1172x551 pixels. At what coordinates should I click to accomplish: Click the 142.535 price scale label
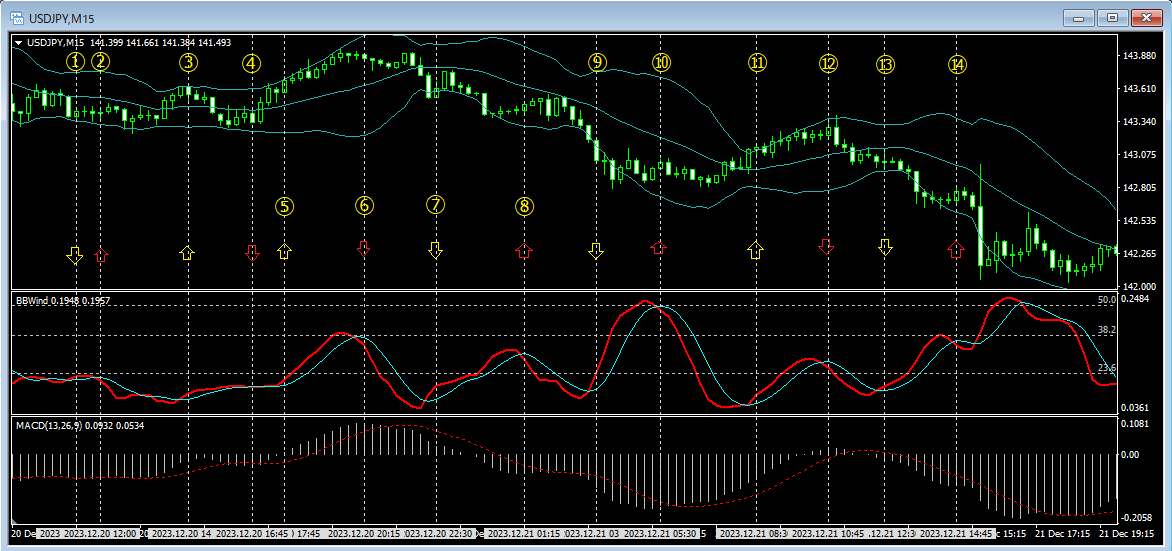[x=1138, y=221]
